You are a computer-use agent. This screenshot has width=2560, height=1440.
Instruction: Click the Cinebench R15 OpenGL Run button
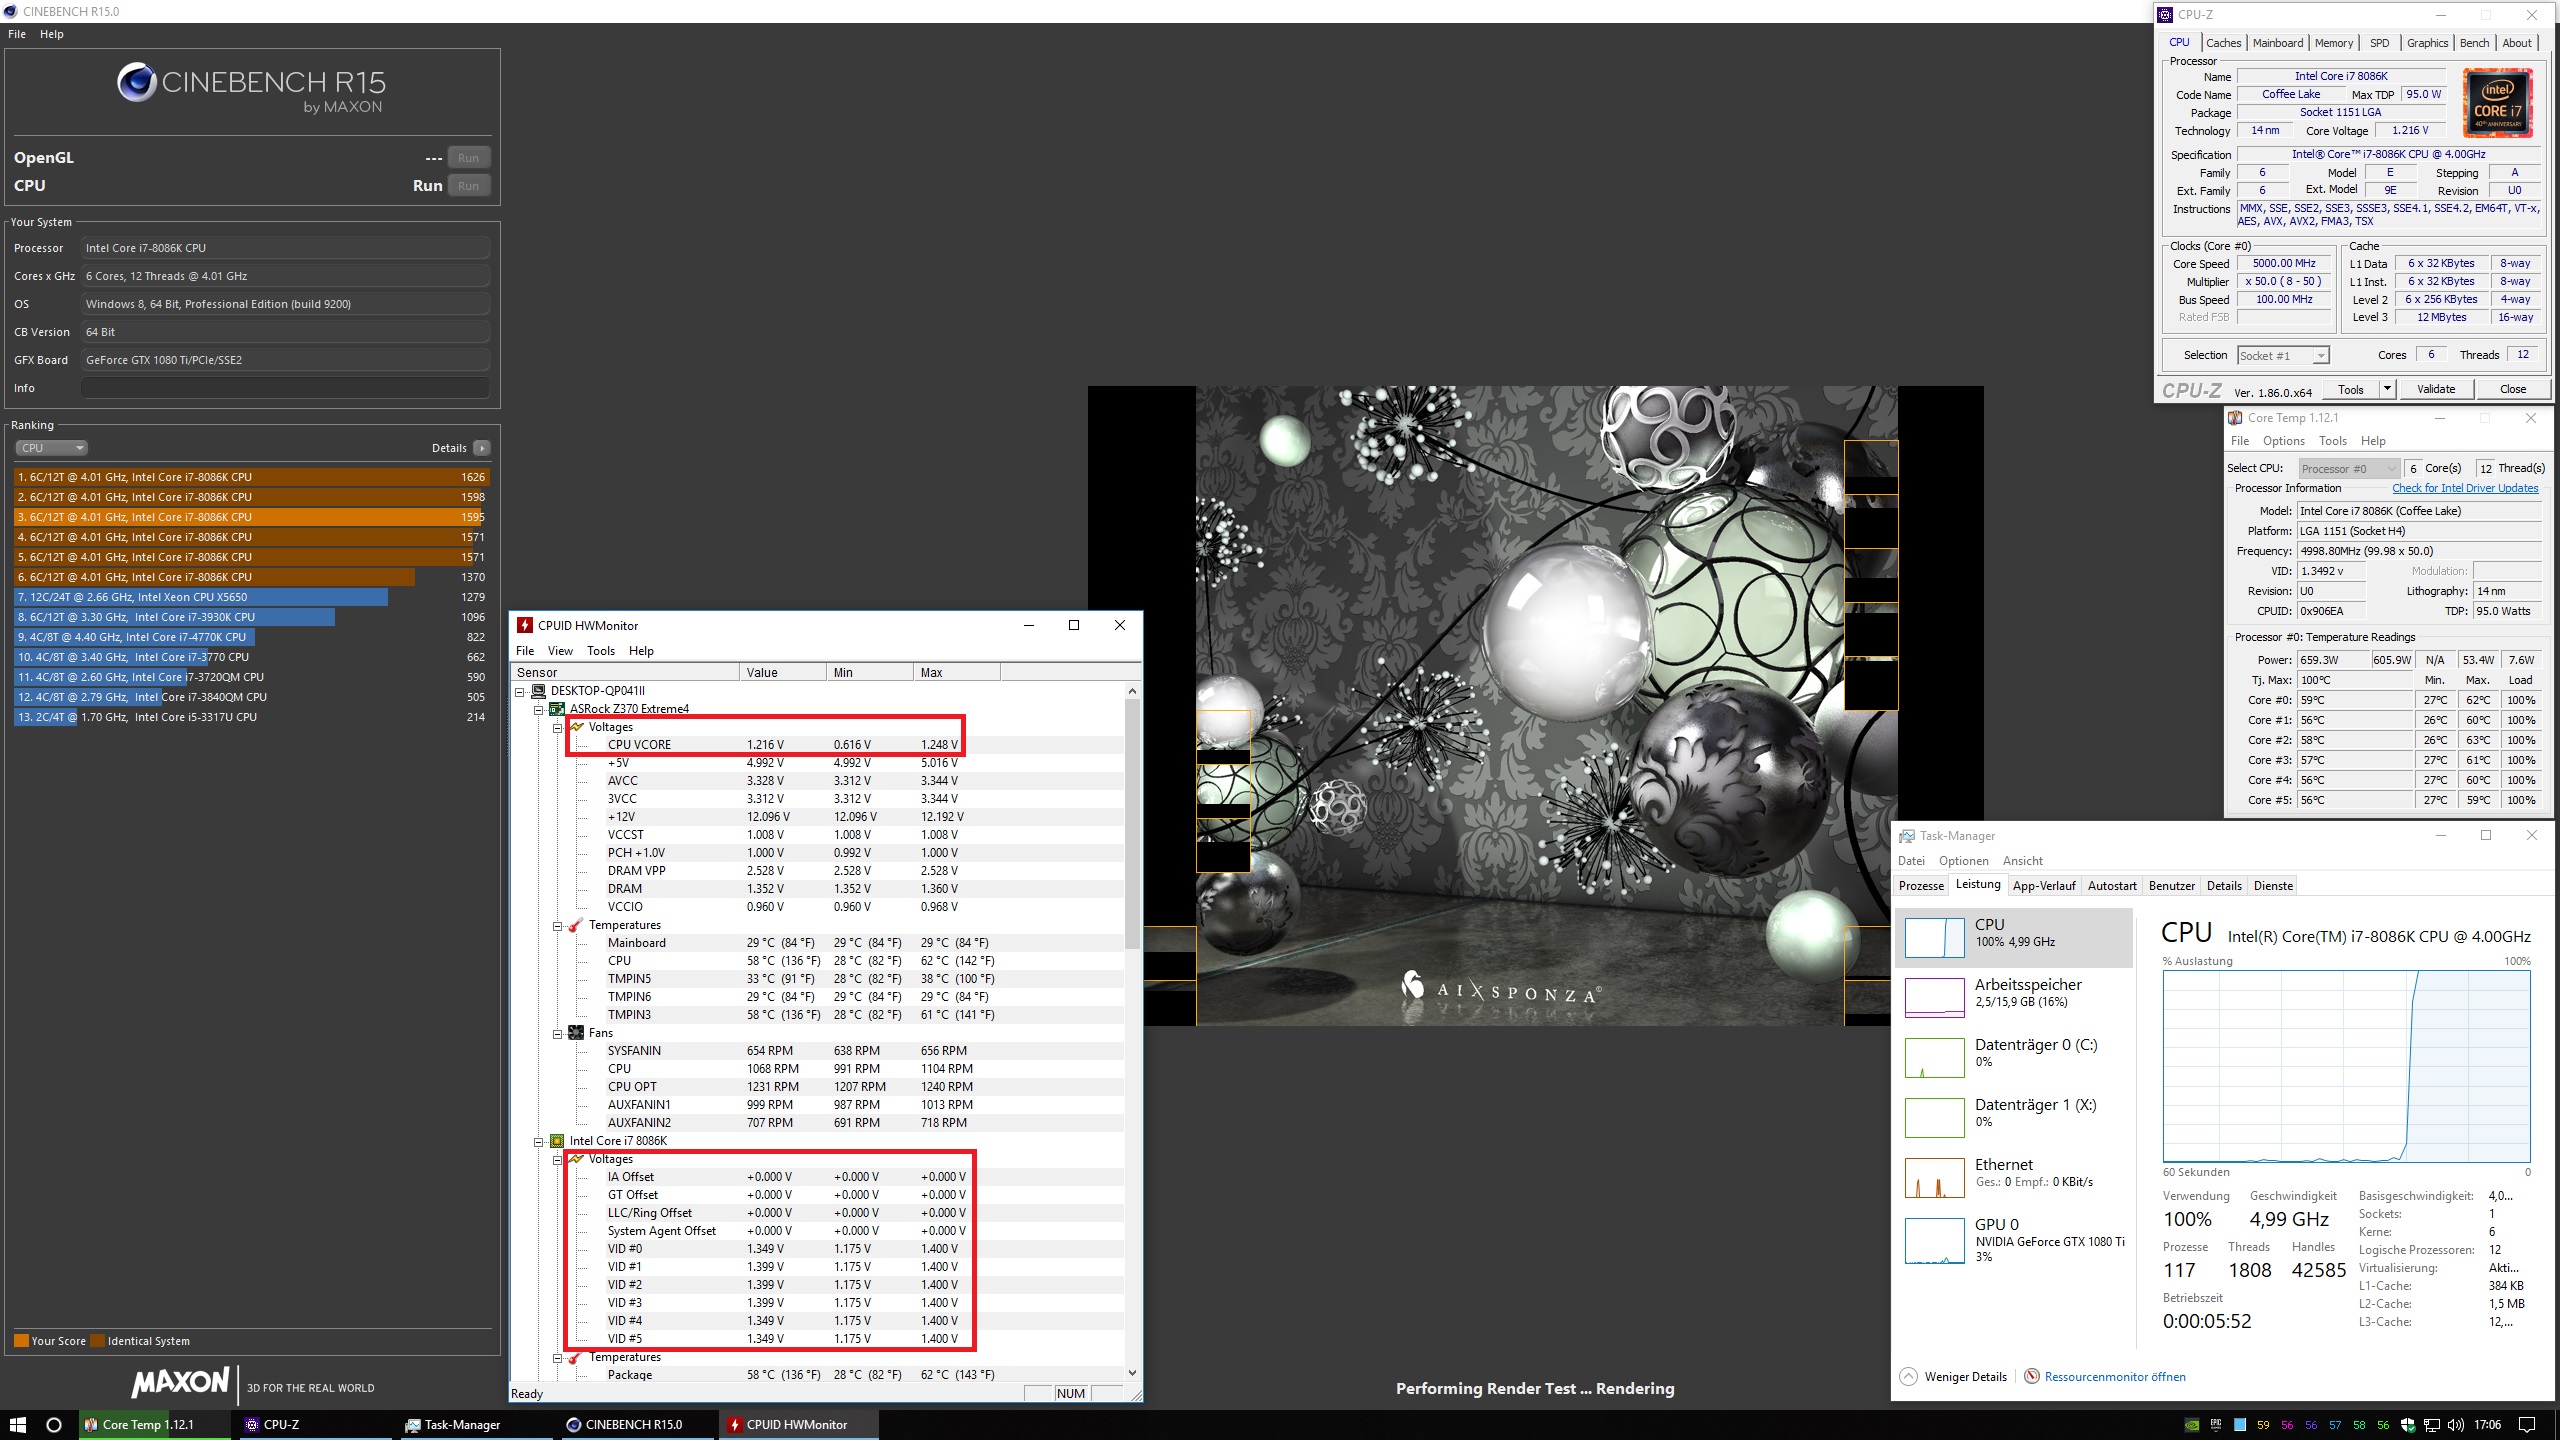(x=468, y=156)
